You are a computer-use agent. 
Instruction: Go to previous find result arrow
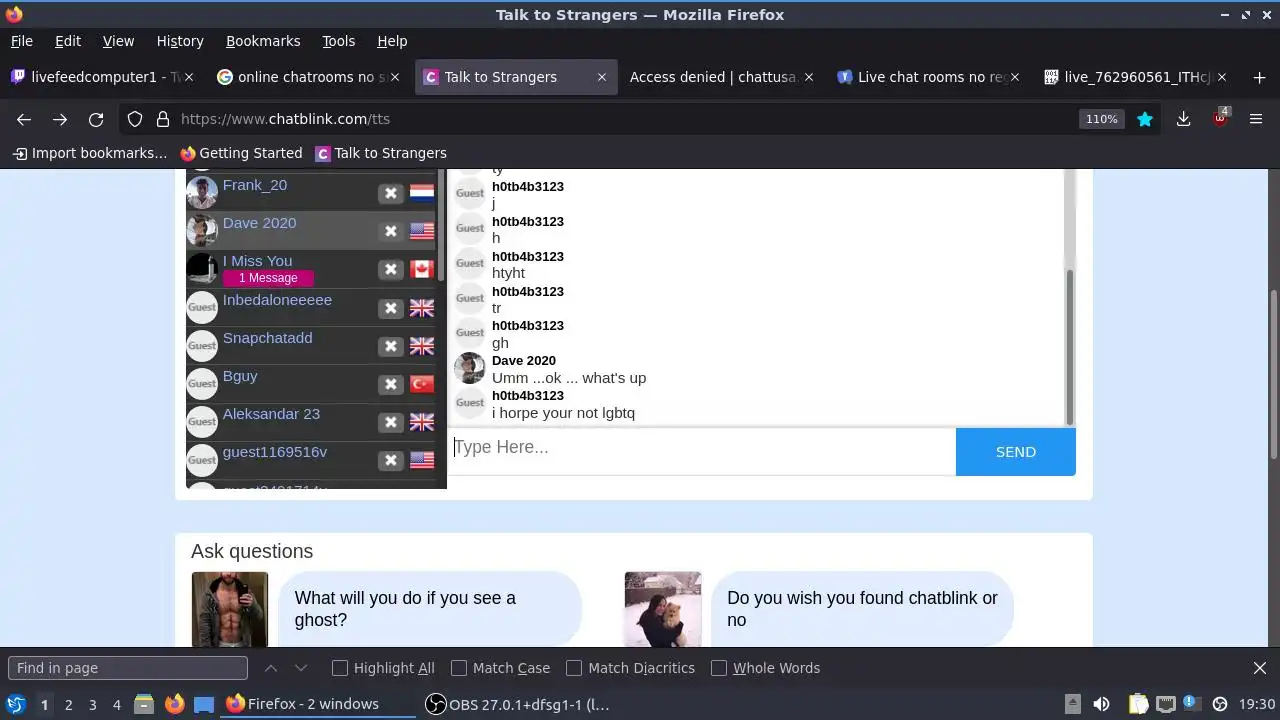[x=271, y=668]
